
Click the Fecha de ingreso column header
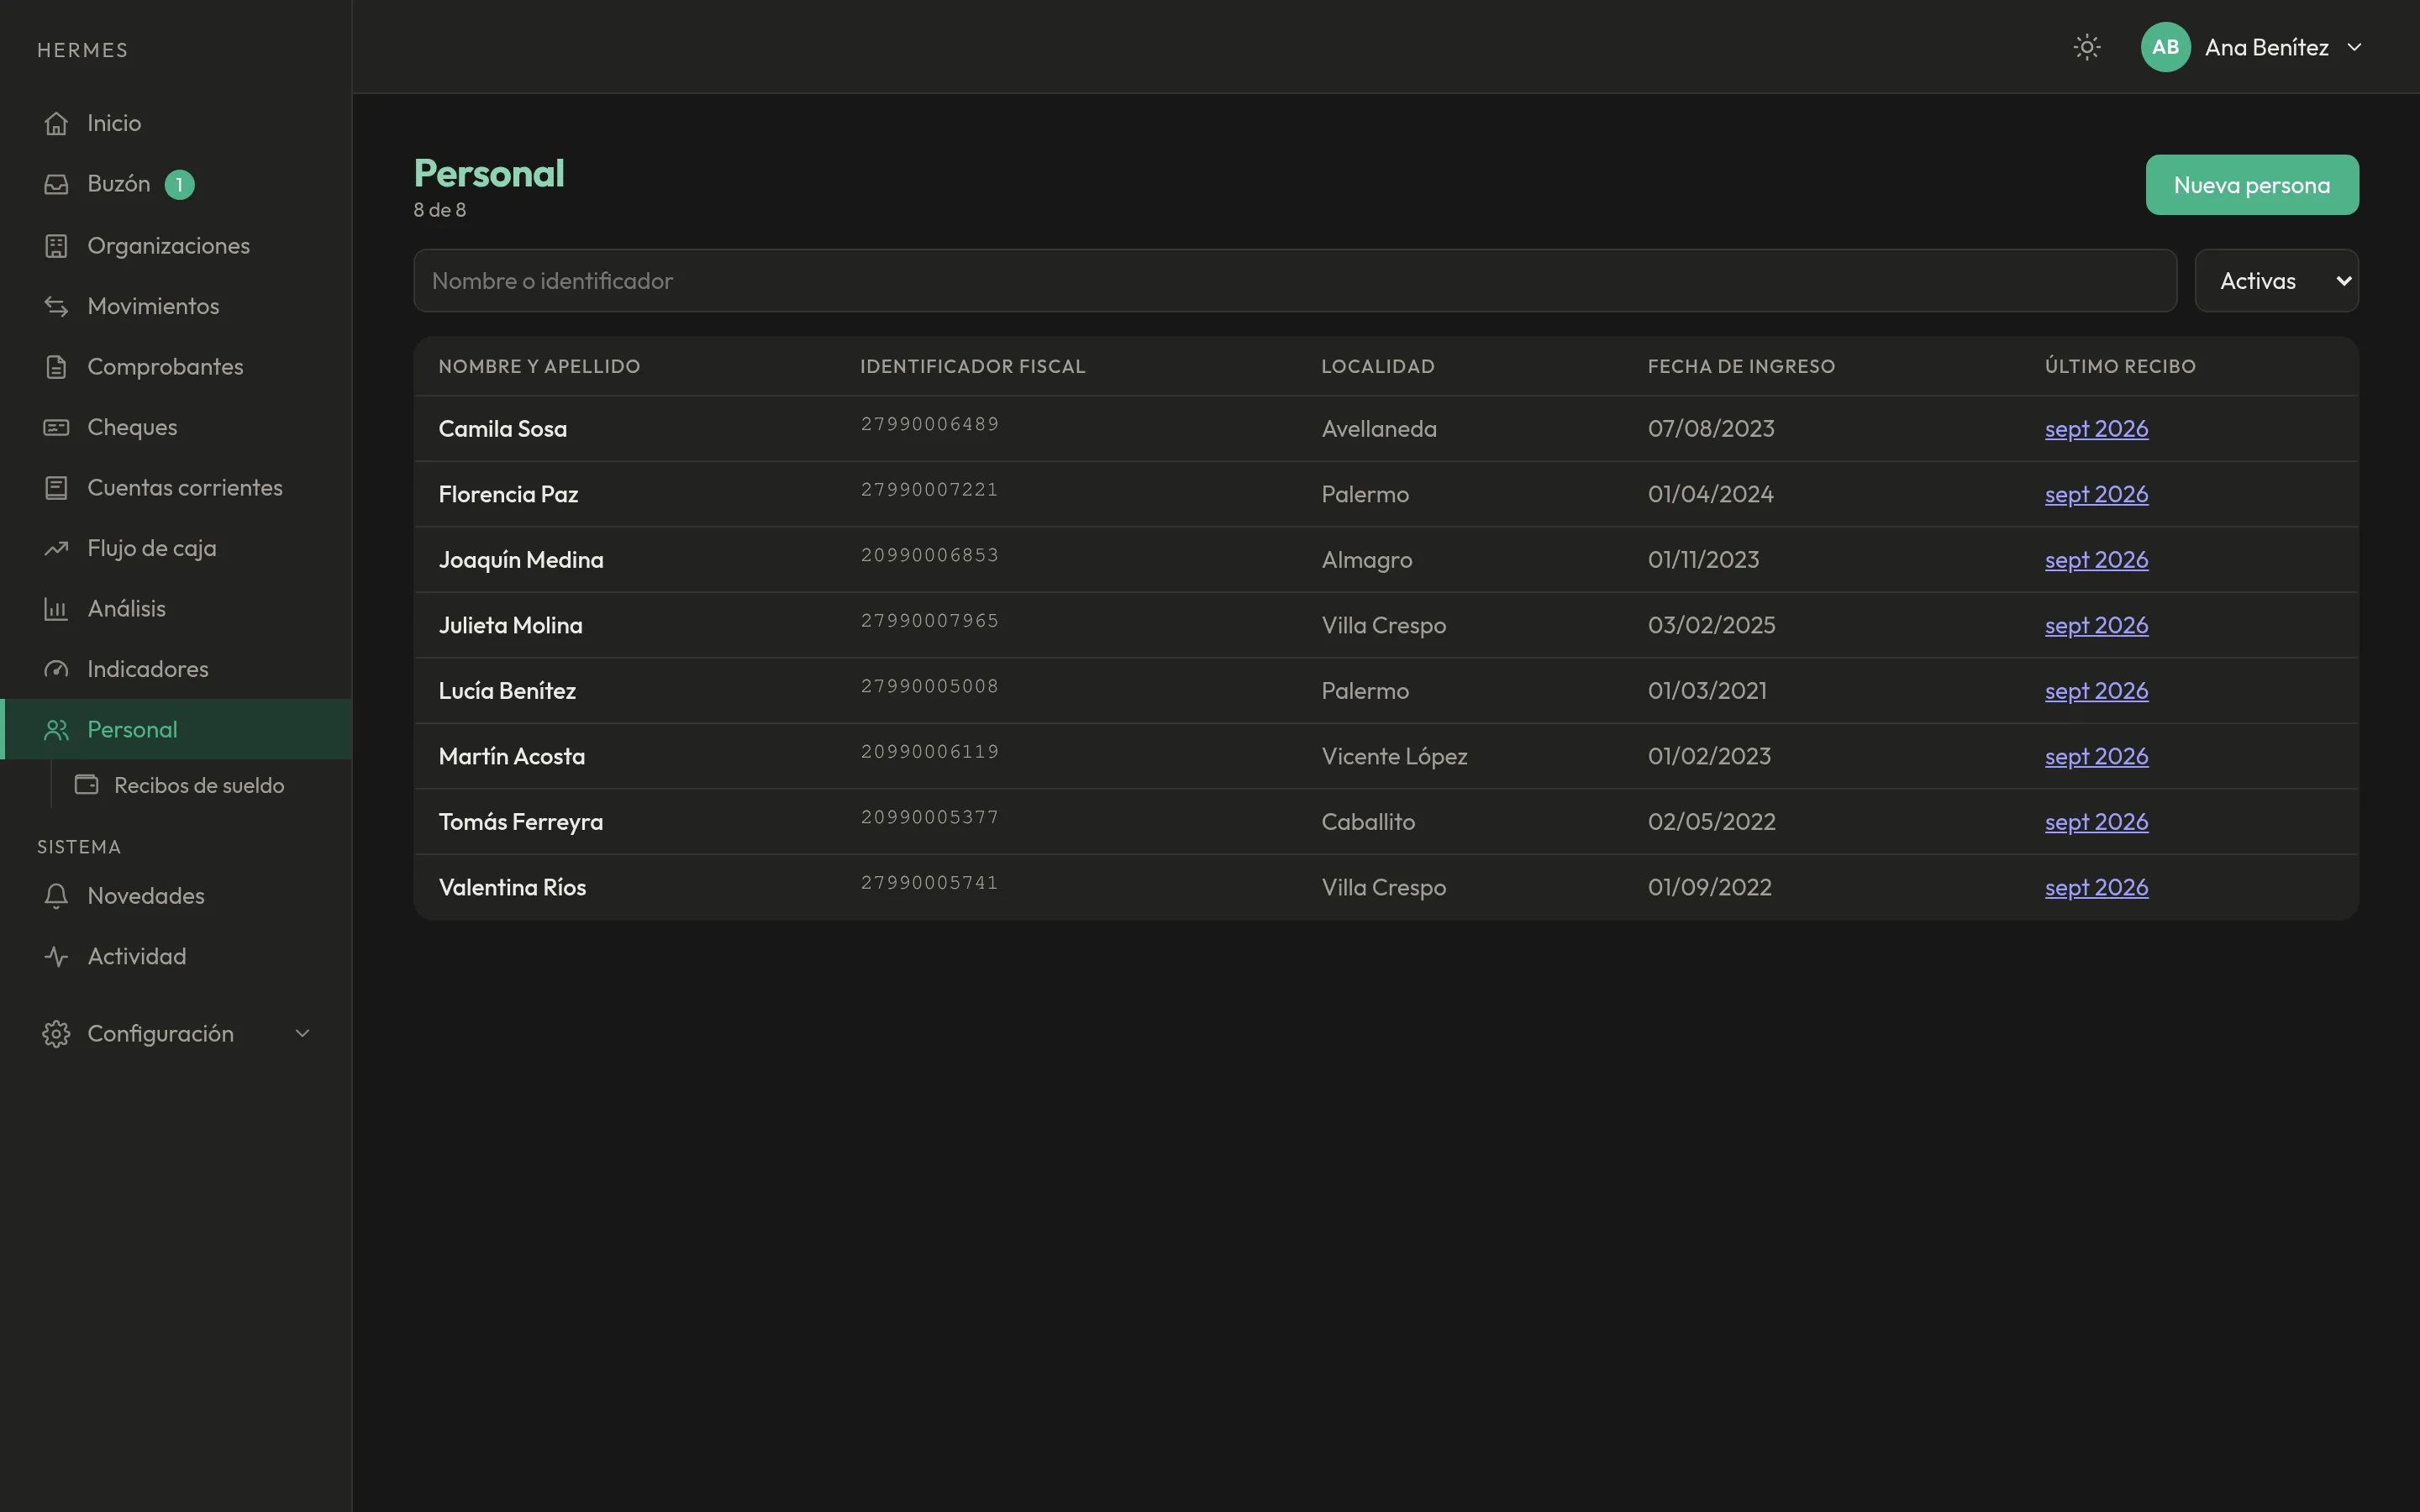point(1741,367)
